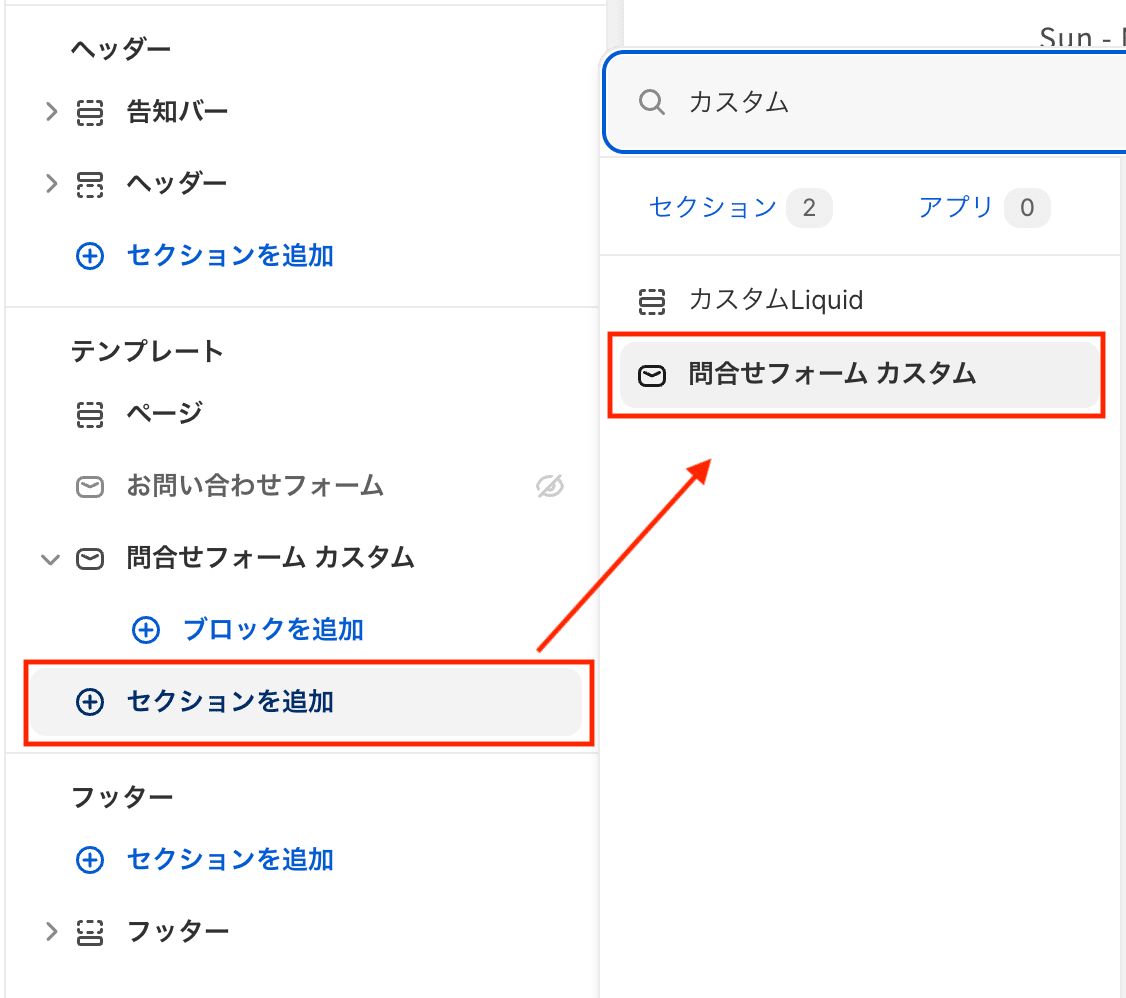Click the plus icon next to ブロックを追加

(146, 630)
